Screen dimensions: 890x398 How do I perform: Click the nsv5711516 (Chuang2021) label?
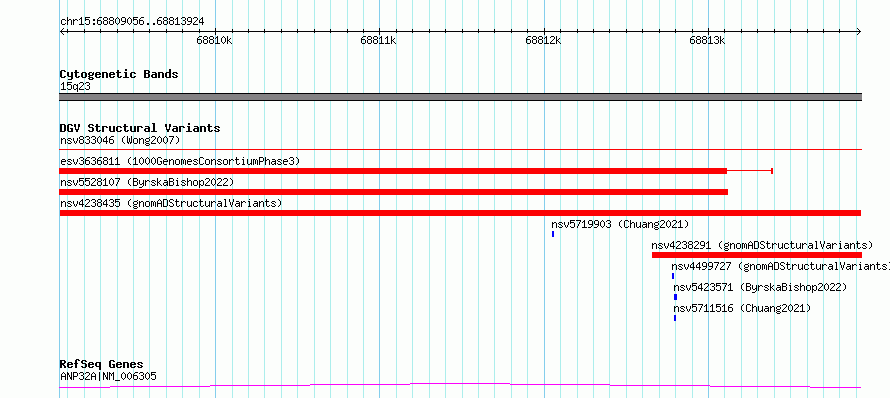(742, 308)
